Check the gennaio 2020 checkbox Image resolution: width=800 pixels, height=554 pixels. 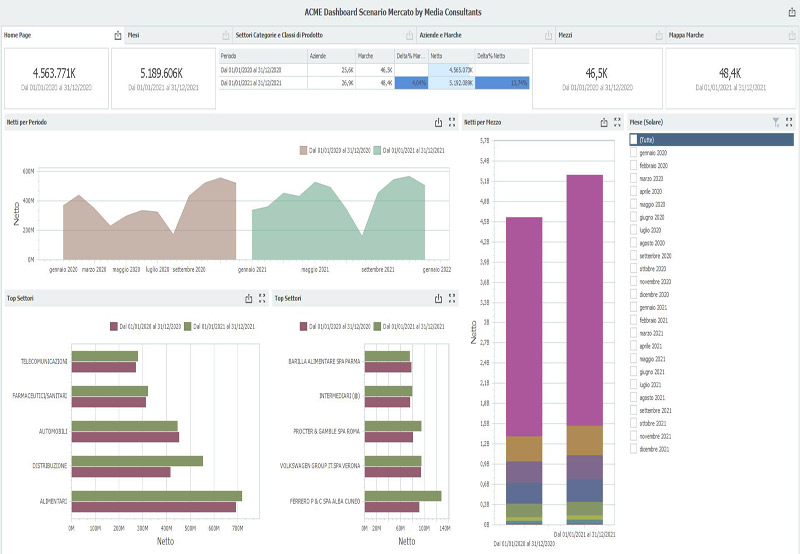634,152
